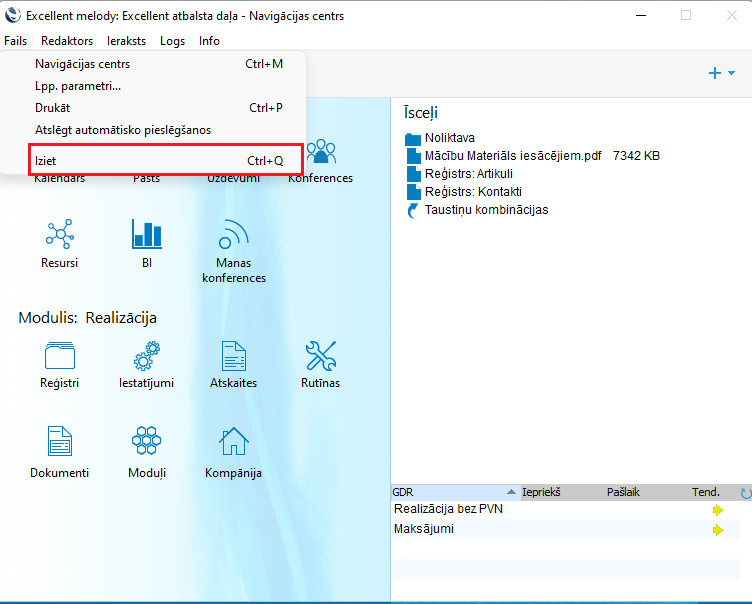This screenshot has width=752, height=604.
Task: Open the Kompānija house icon
Action: click(x=233, y=441)
